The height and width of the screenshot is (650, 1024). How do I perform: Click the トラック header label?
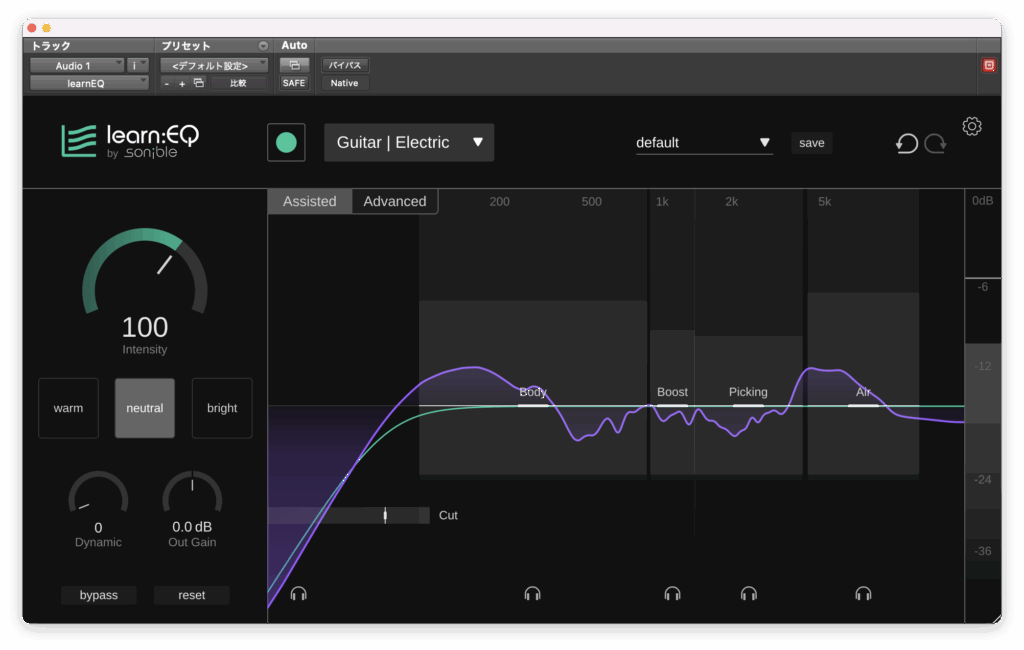(x=51, y=46)
